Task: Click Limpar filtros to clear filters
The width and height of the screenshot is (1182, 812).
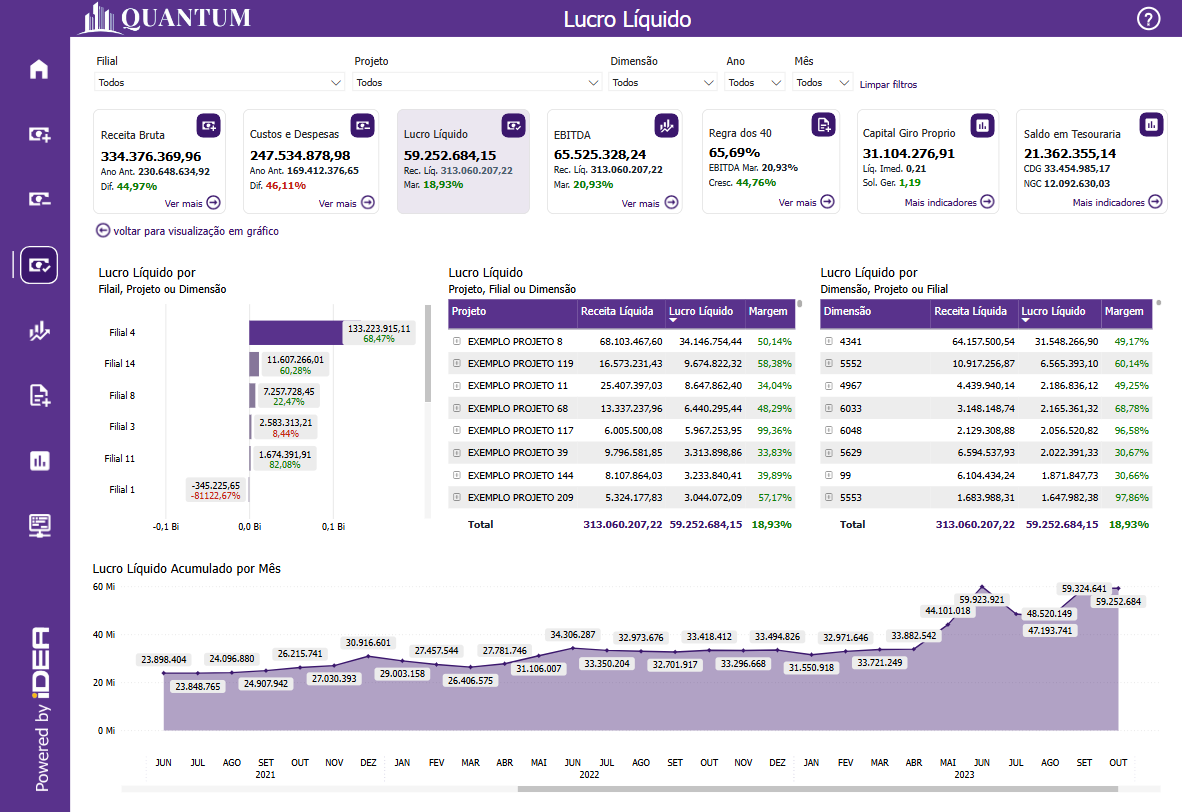Action: tap(888, 83)
